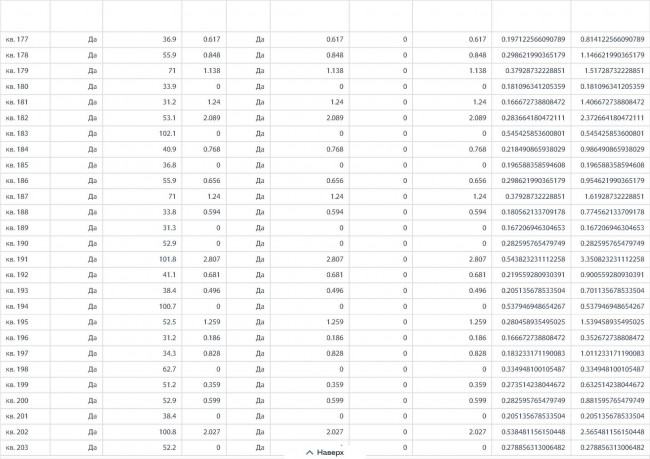Viewport: 650px width, 459px height.
Task: Select the row label кв. 190
Action: pos(17,243)
